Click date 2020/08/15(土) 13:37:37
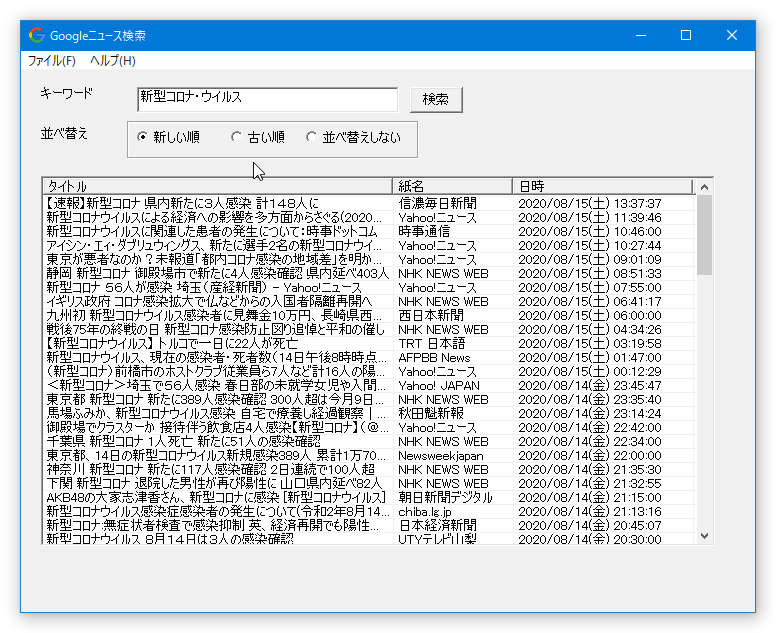 tap(590, 203)
